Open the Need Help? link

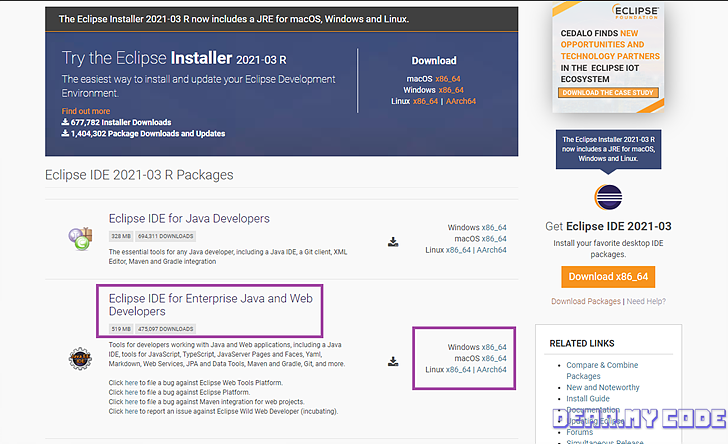(646, 301)
